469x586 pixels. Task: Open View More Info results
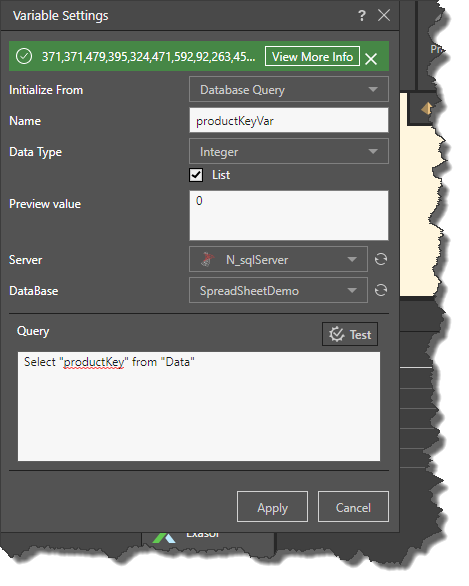coord(312,56)
